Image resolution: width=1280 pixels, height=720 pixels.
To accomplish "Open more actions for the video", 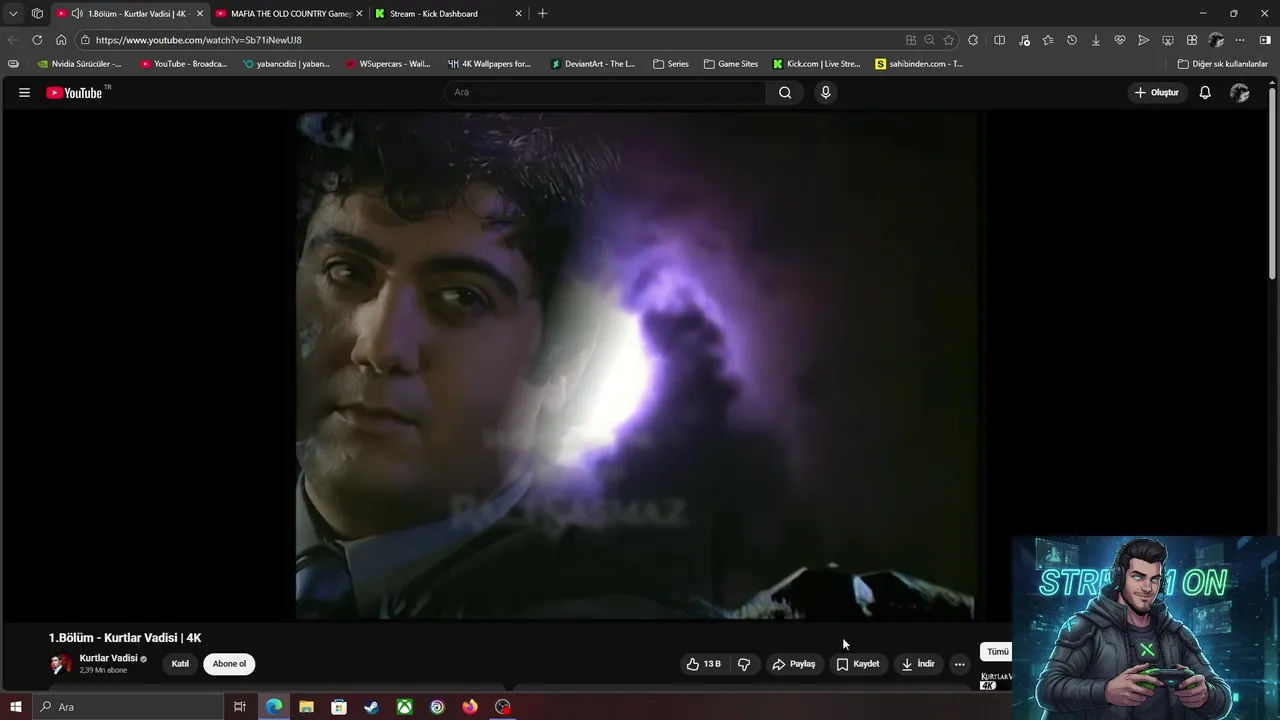I will click(959, 664).
